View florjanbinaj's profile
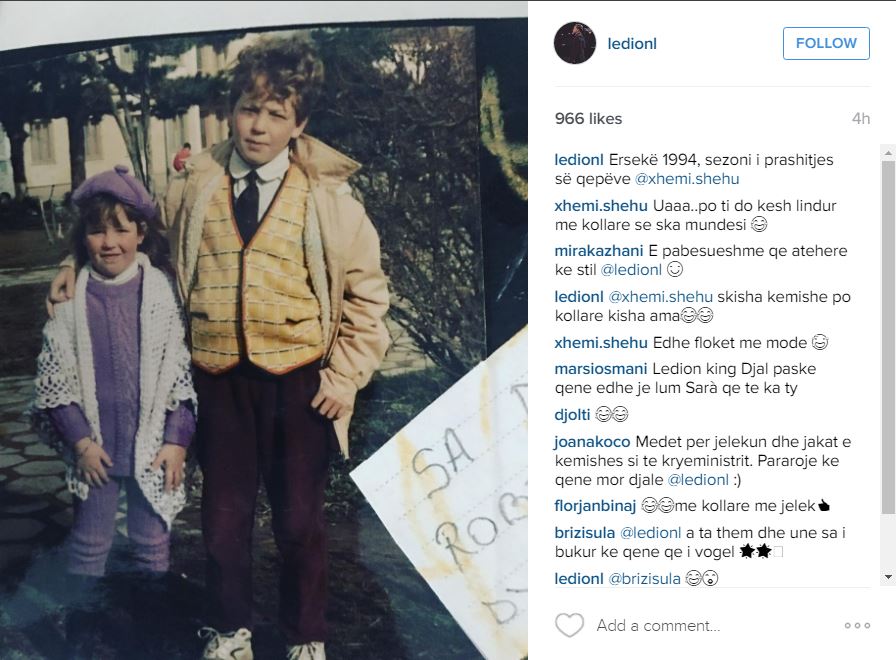Image resolution: width=896 pixels, height=660 pixels. [x=595, y=506]
